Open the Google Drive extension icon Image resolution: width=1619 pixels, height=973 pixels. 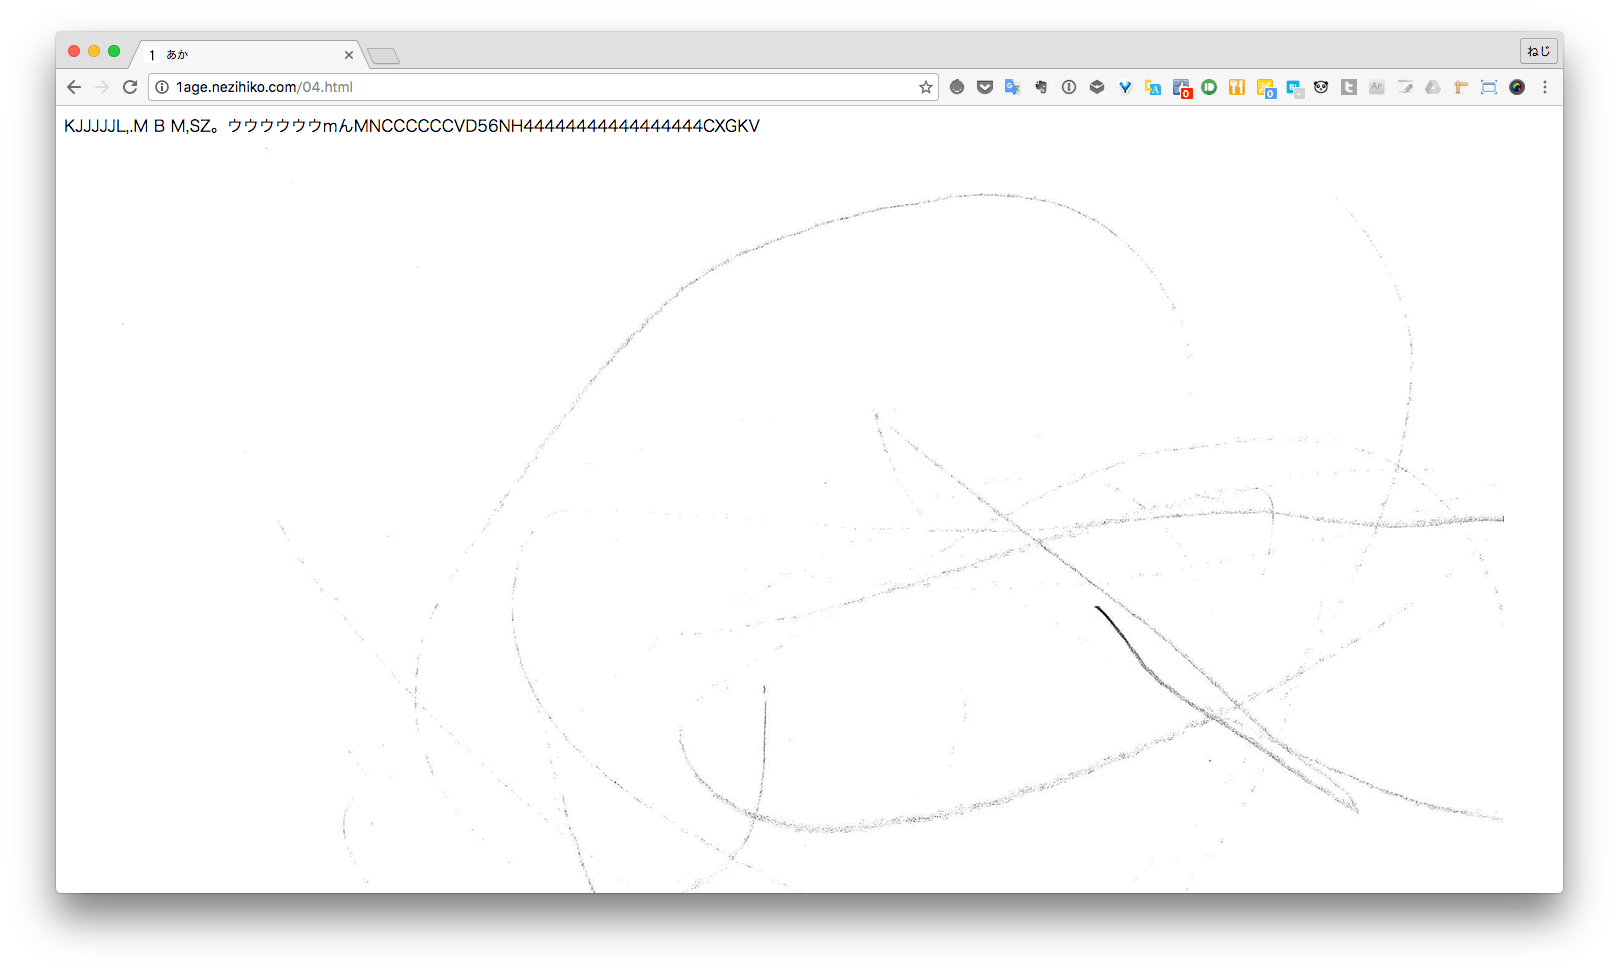point(1433,87)
